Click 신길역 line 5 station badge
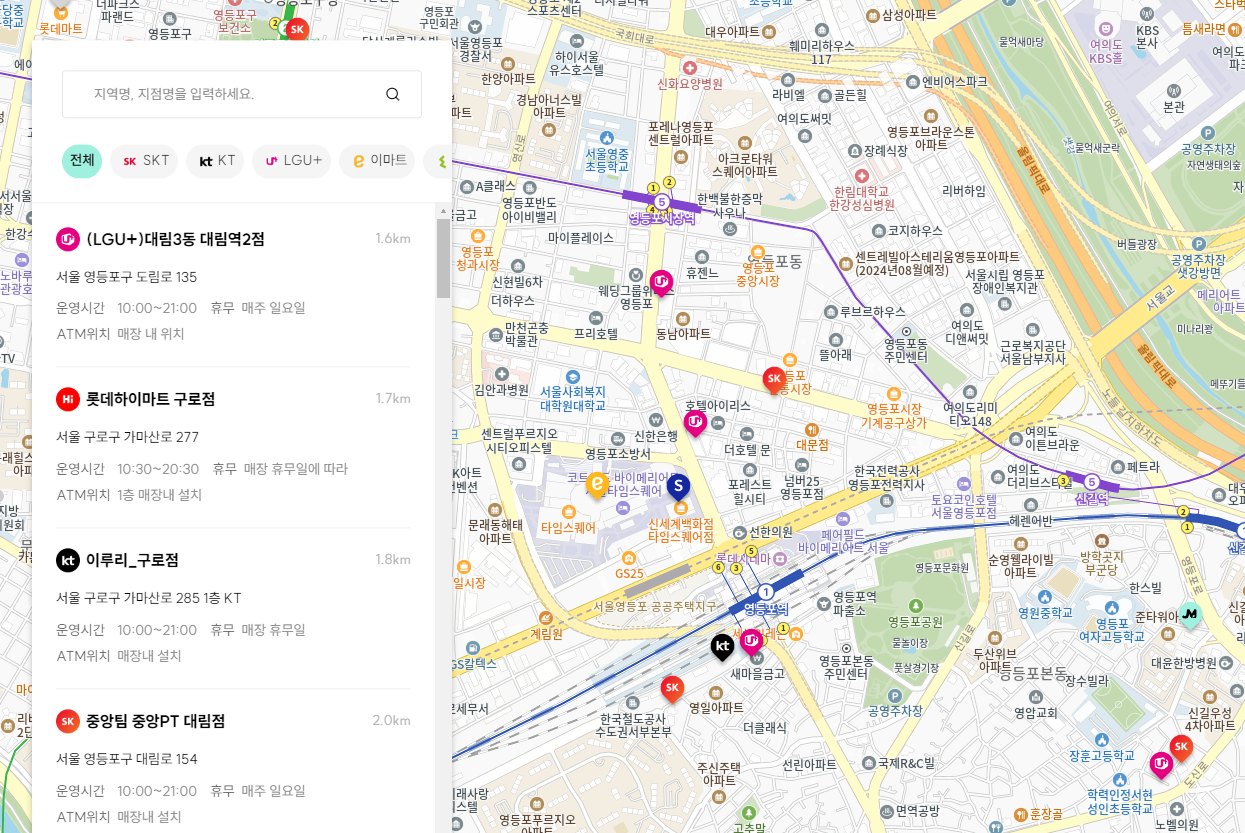Screen dimensions: 1245x833 1092,481
